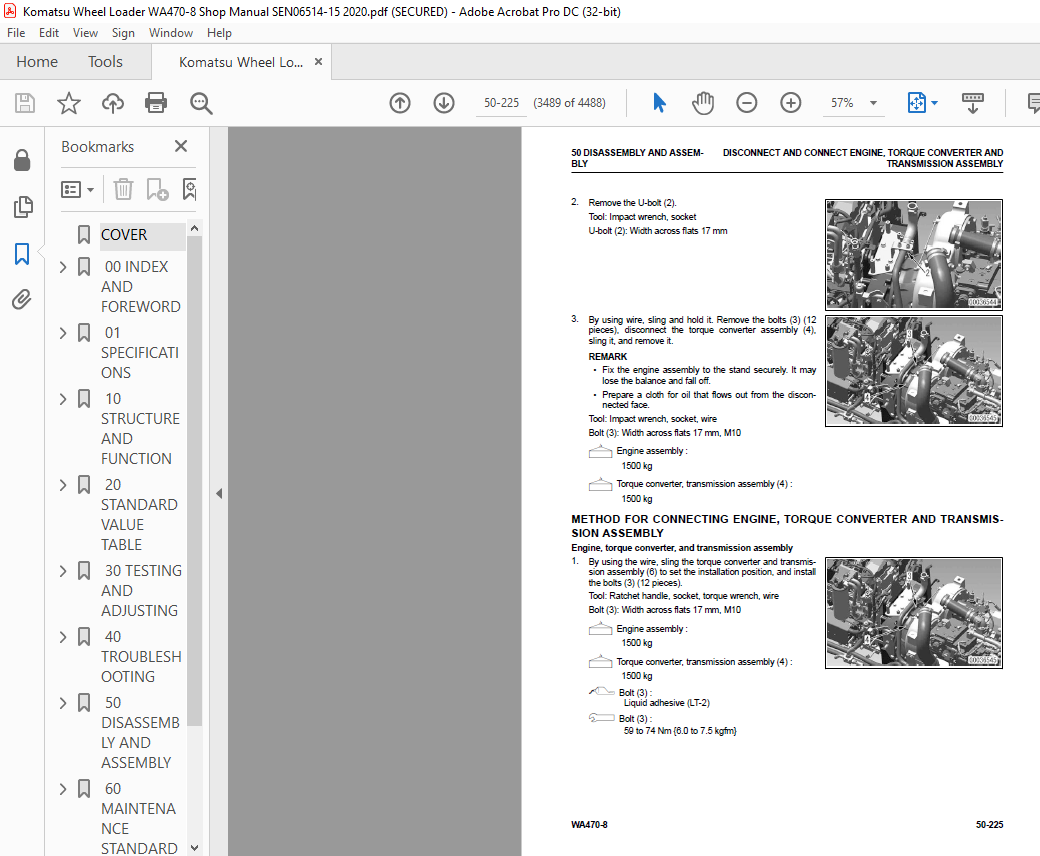Click the Fit page scrolling icon

[916, 103]
